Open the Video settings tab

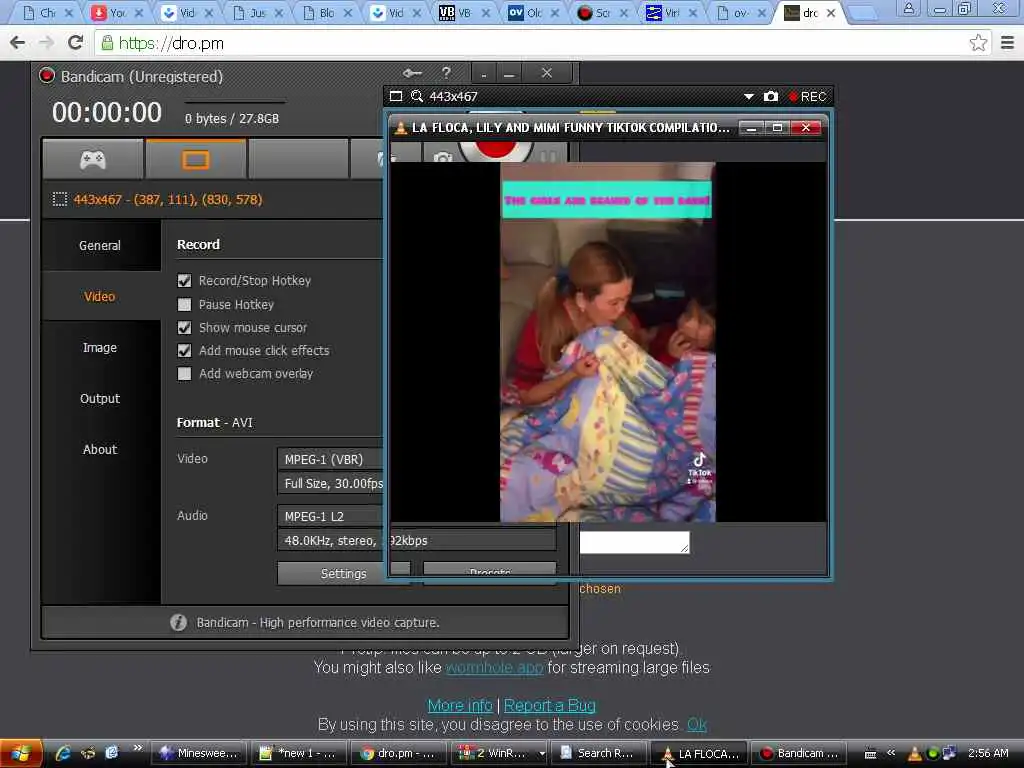(x=101, y=296)
